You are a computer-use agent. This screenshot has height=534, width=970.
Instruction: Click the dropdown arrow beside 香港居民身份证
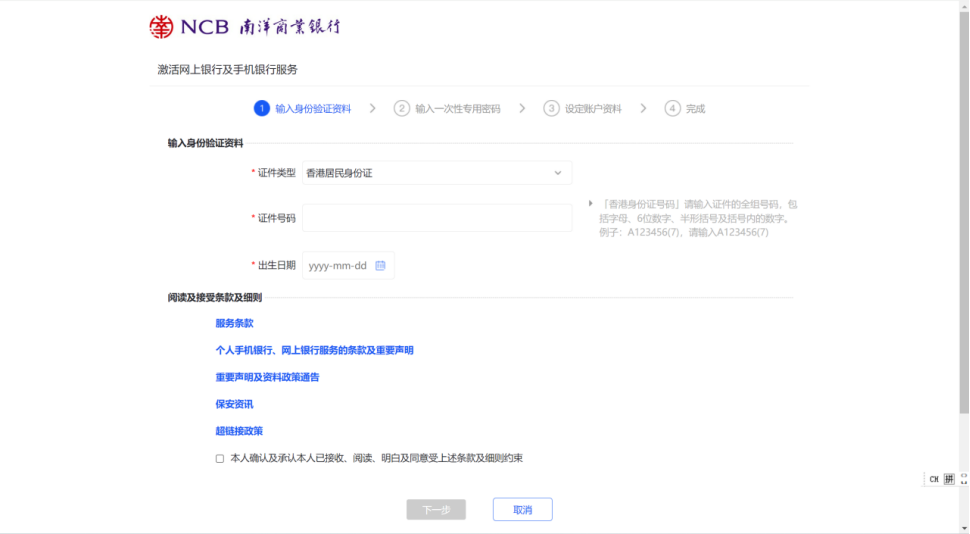(558, 173)
